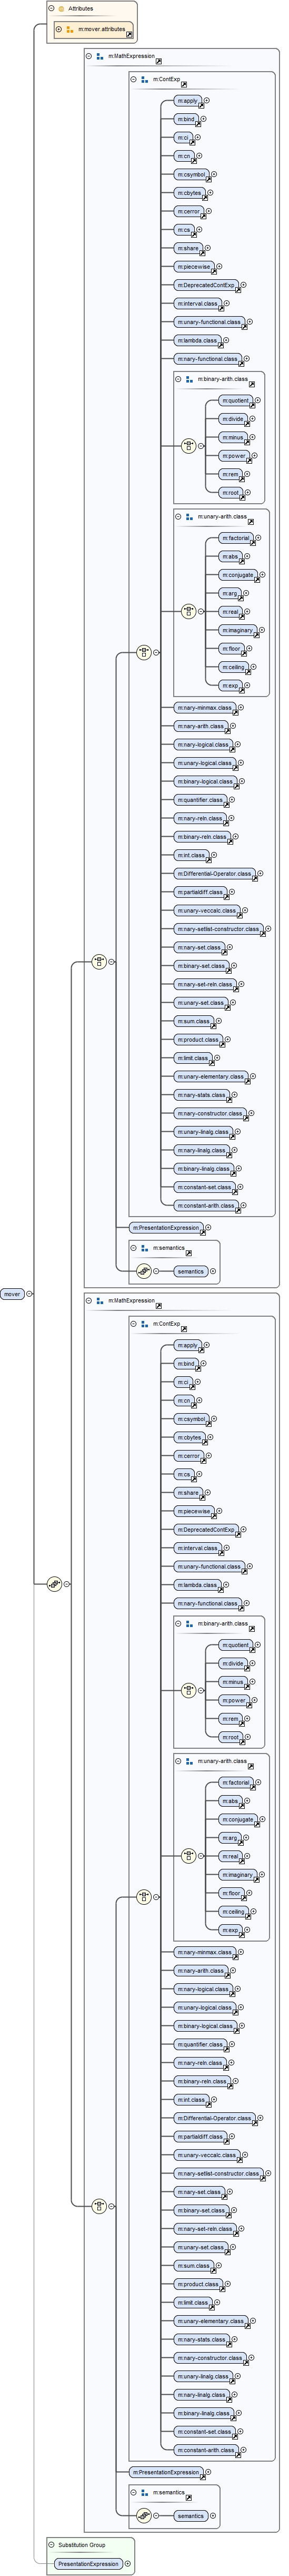Collapse the mover root element toggle
The width and height of the screenshot is (289, 2576).
pos(30,1293)
